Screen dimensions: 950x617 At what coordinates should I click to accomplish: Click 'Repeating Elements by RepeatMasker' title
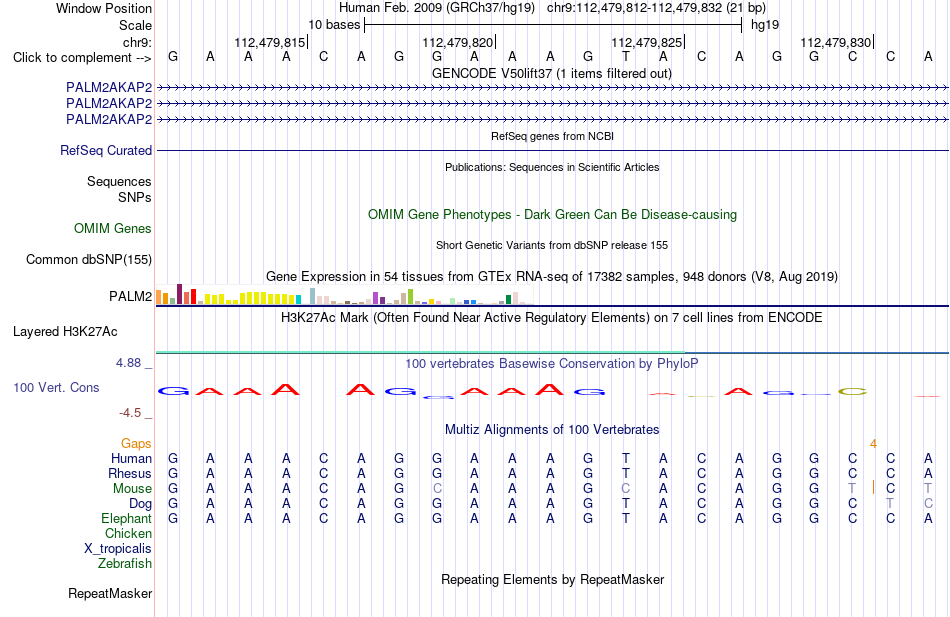coord(552,579)
